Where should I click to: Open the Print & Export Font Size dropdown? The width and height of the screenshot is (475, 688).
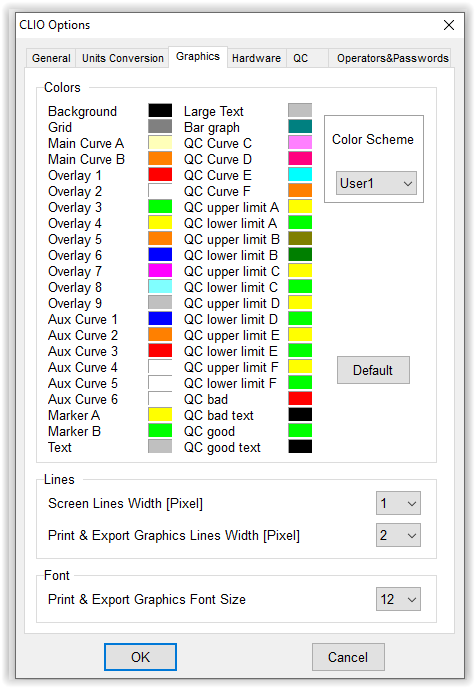click(x=398, y=599)
